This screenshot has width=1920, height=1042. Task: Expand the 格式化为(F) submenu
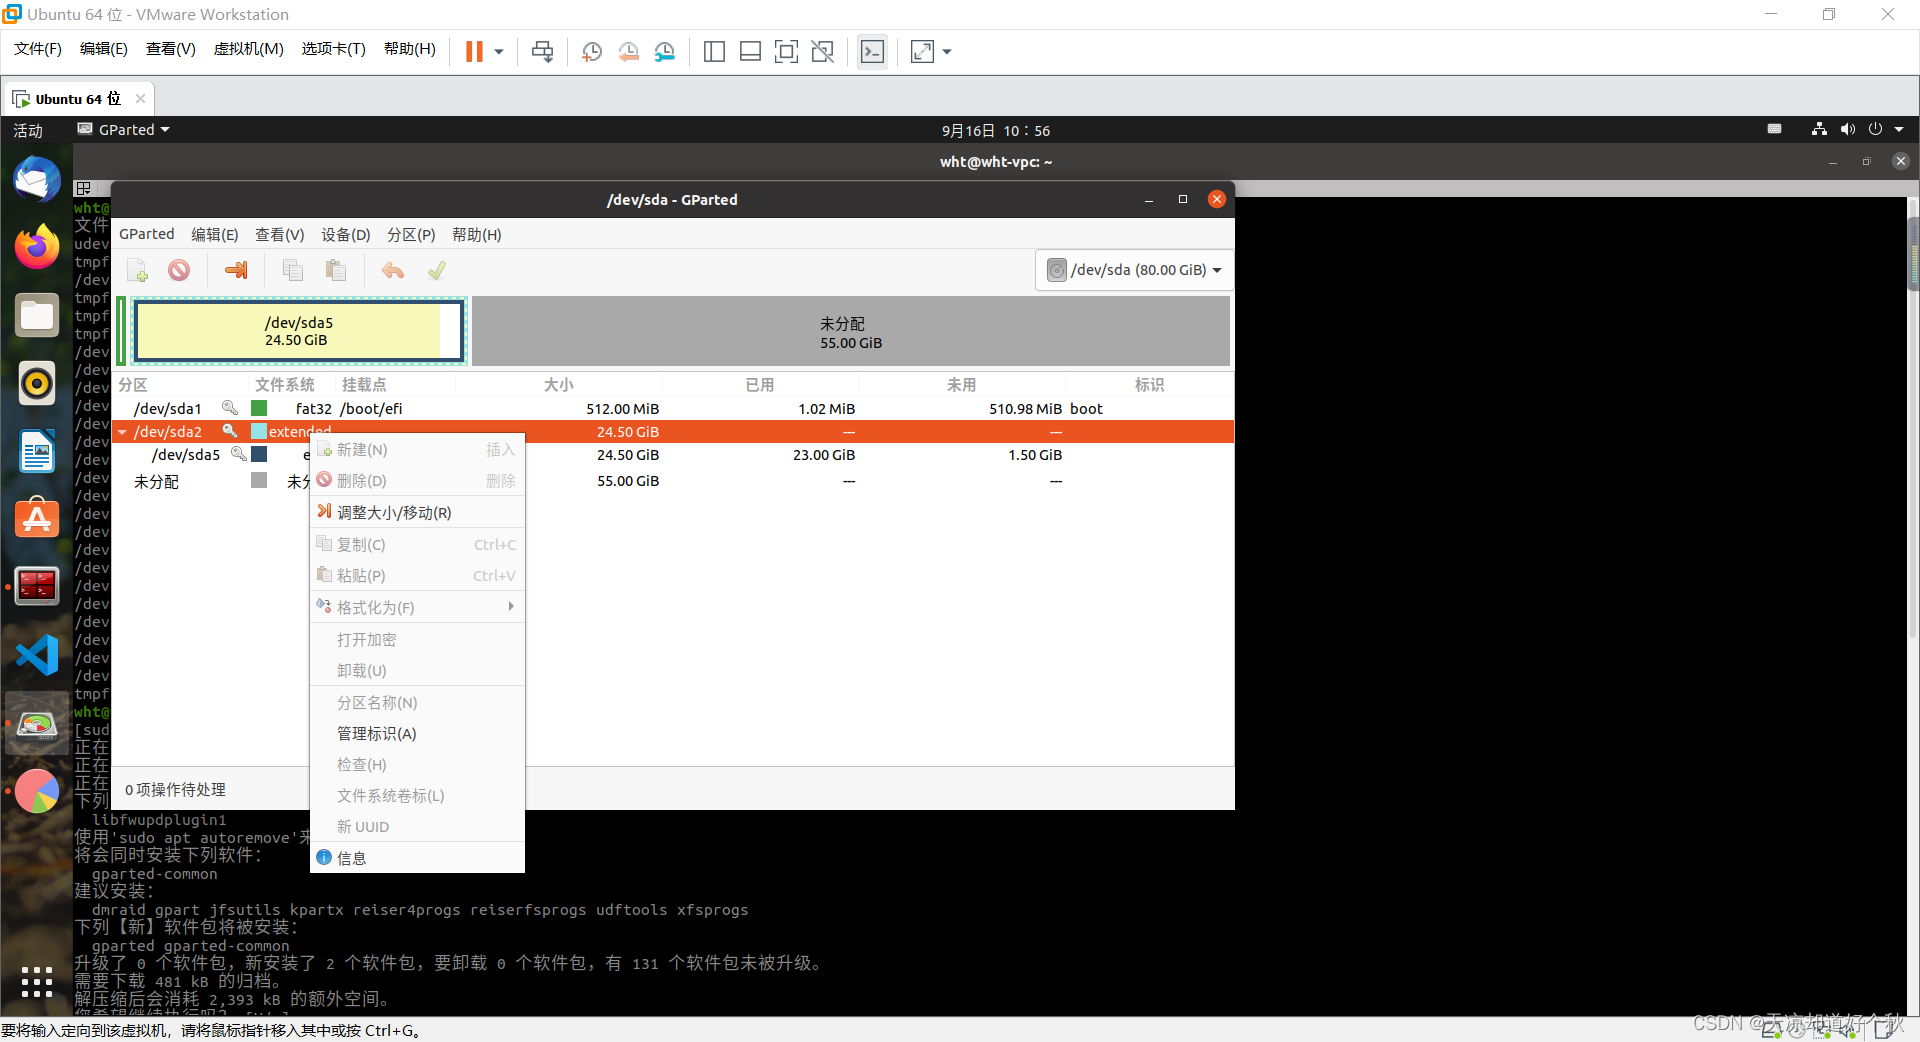(417, 607)
